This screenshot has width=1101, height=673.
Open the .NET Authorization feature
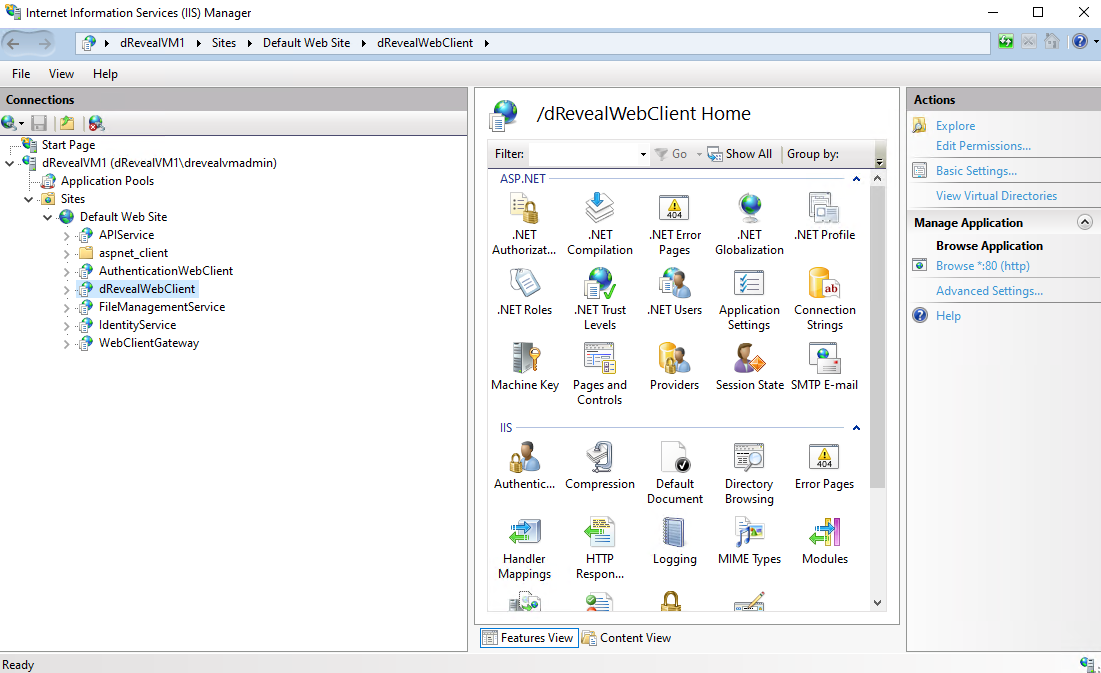(525, 224)
